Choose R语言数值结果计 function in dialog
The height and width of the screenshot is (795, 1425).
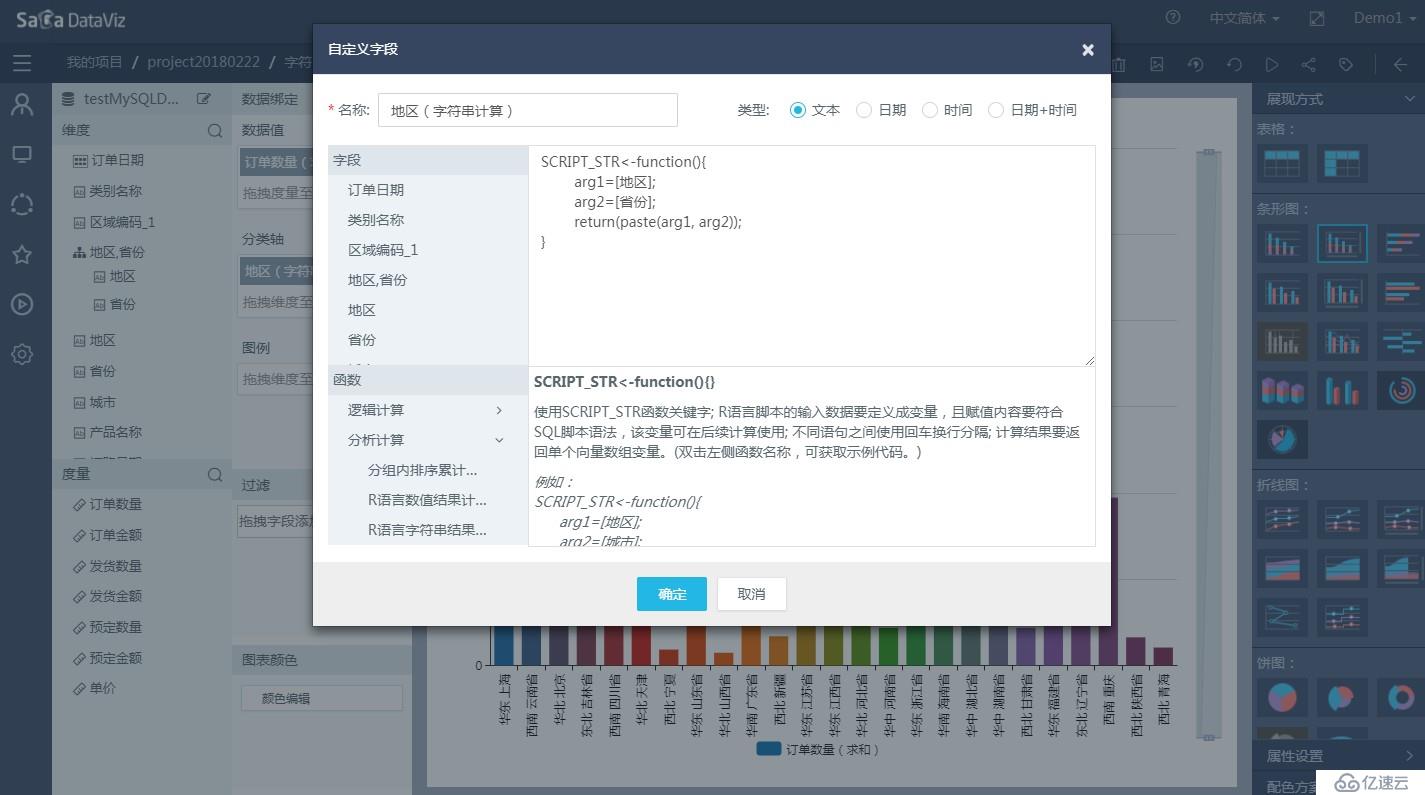click(427, 500)
